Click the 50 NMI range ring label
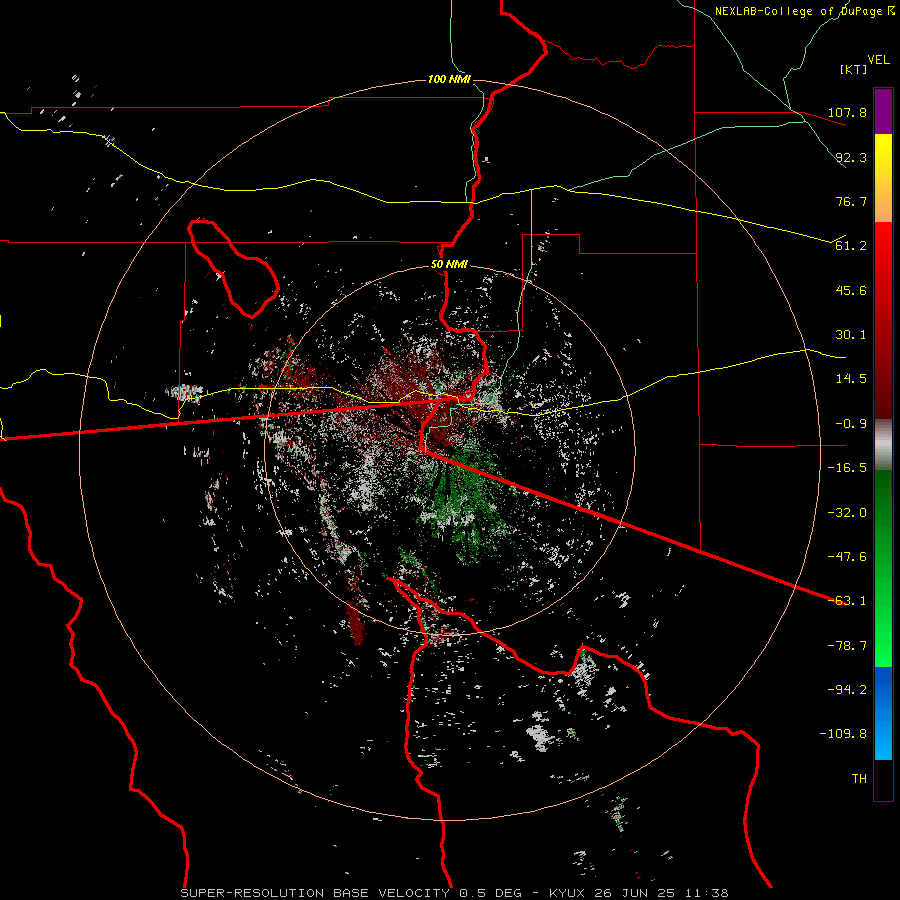 (x=449, y=265)
